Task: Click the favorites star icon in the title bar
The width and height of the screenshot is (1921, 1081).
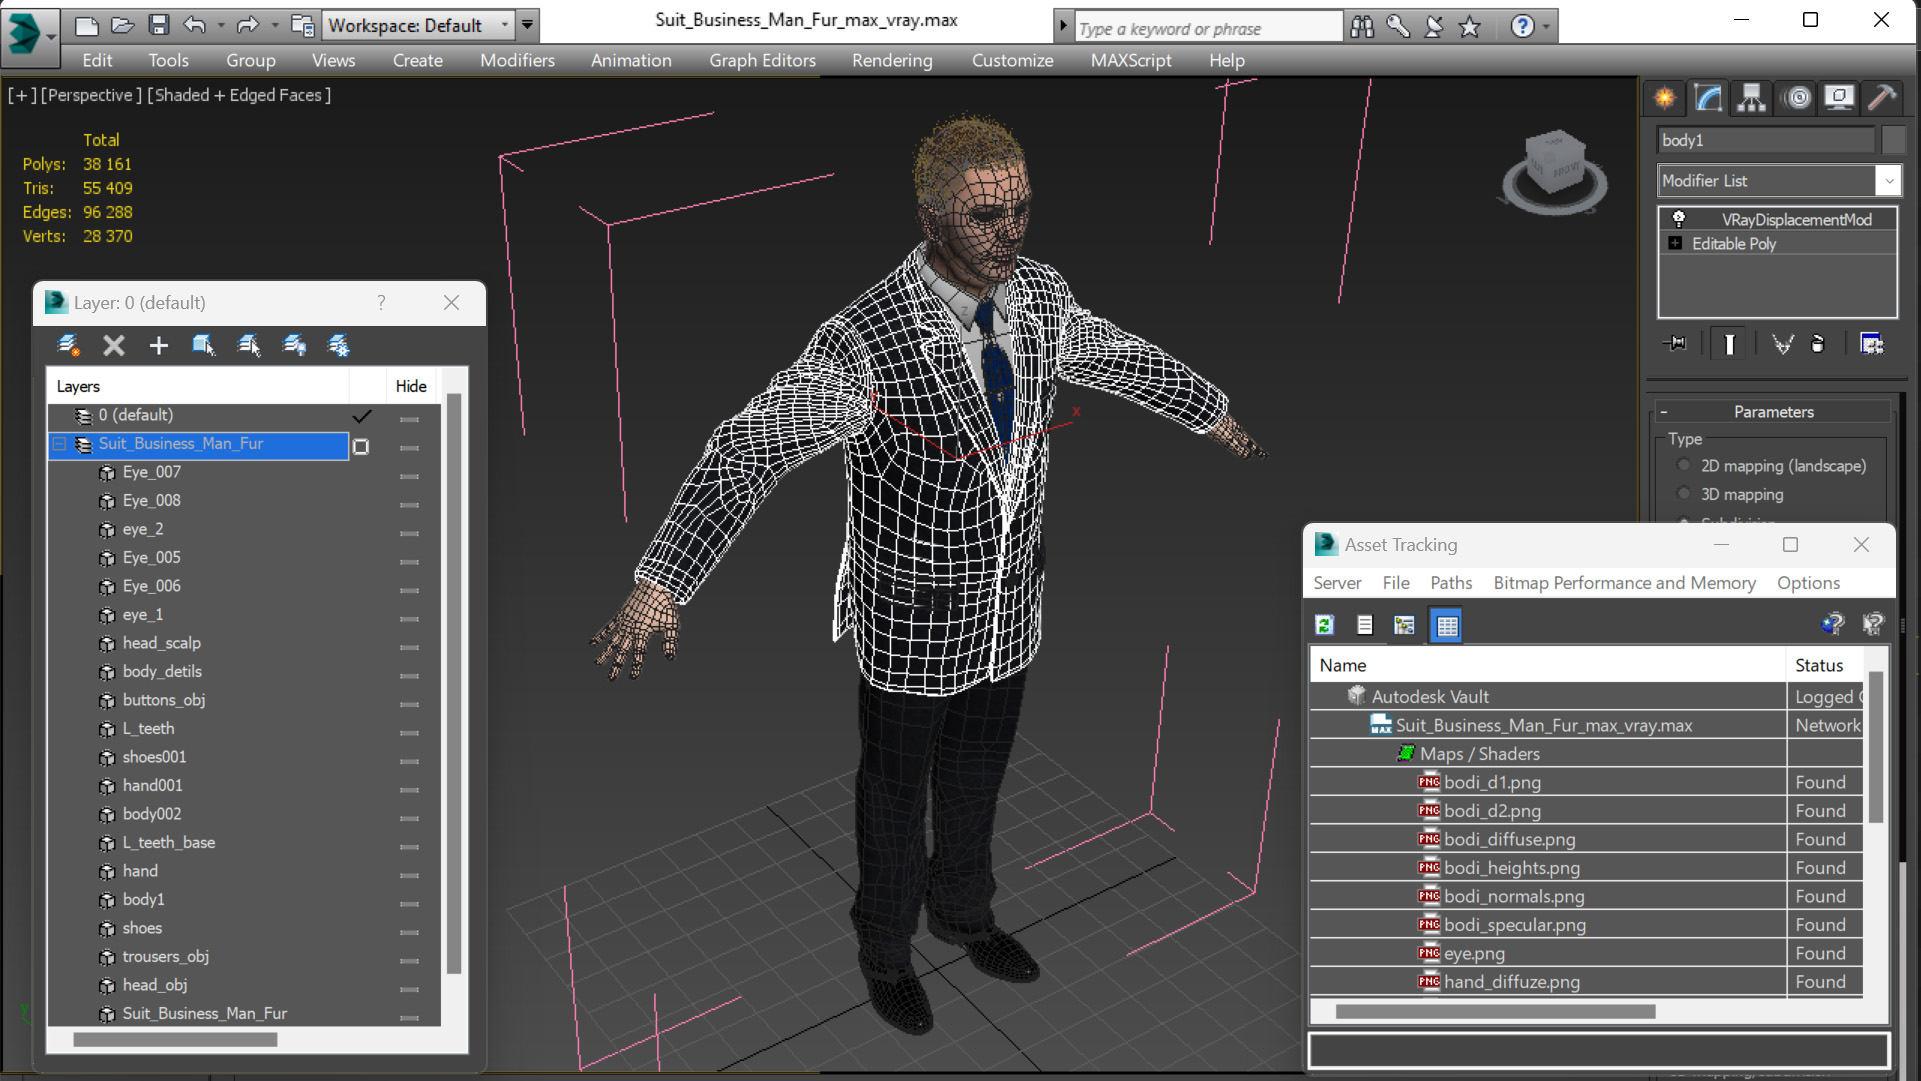Action: pyautogui.click(x=1469, y=27)
